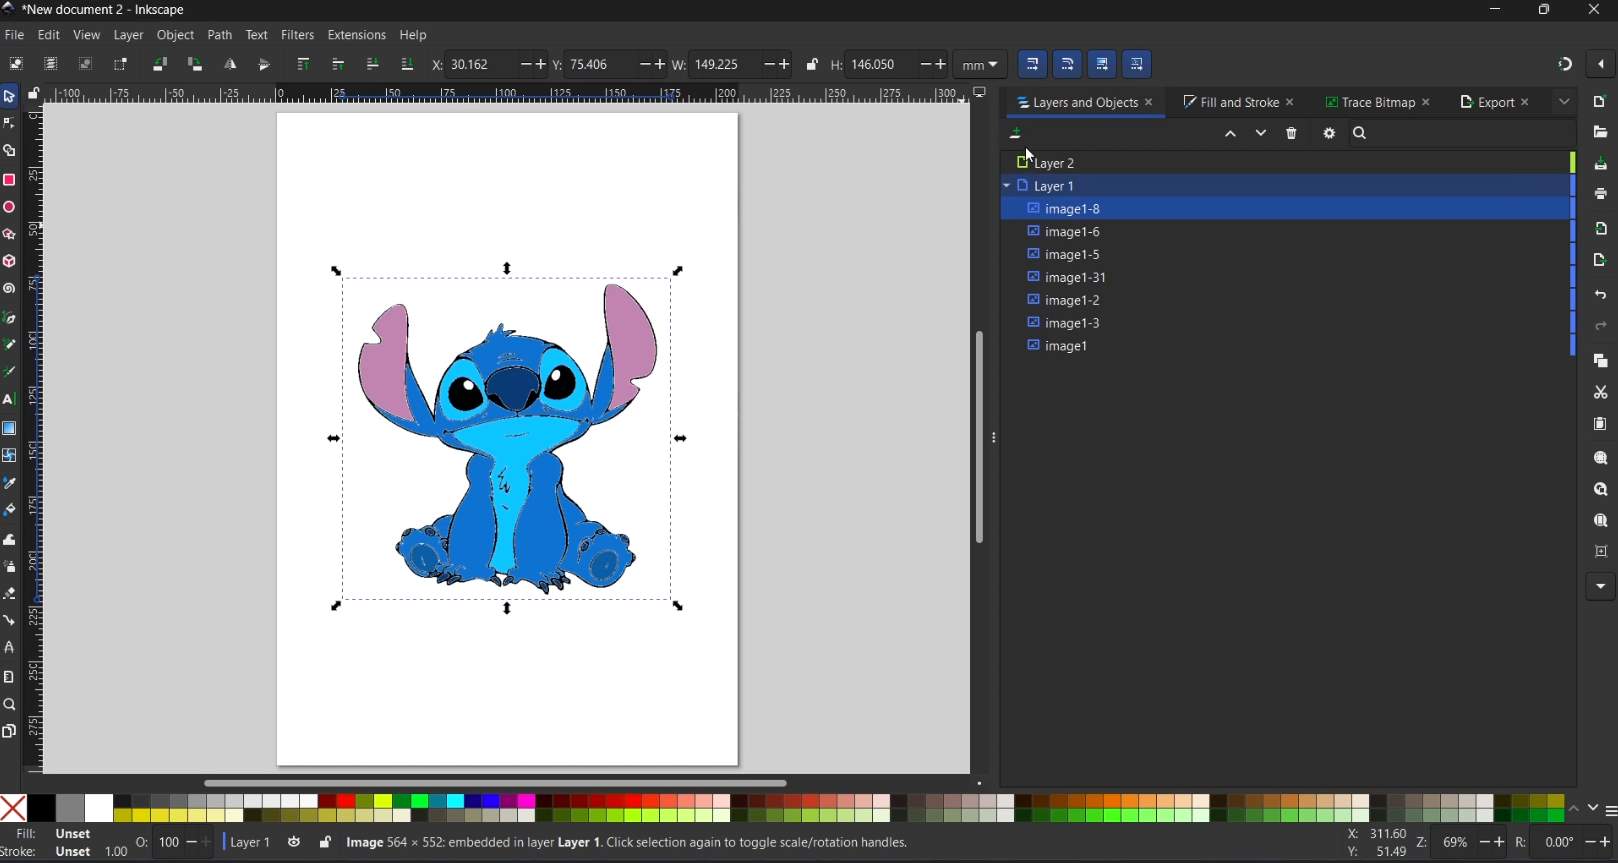Open the units dropdown showing mm
The image size is (1618, 863).
980,65
